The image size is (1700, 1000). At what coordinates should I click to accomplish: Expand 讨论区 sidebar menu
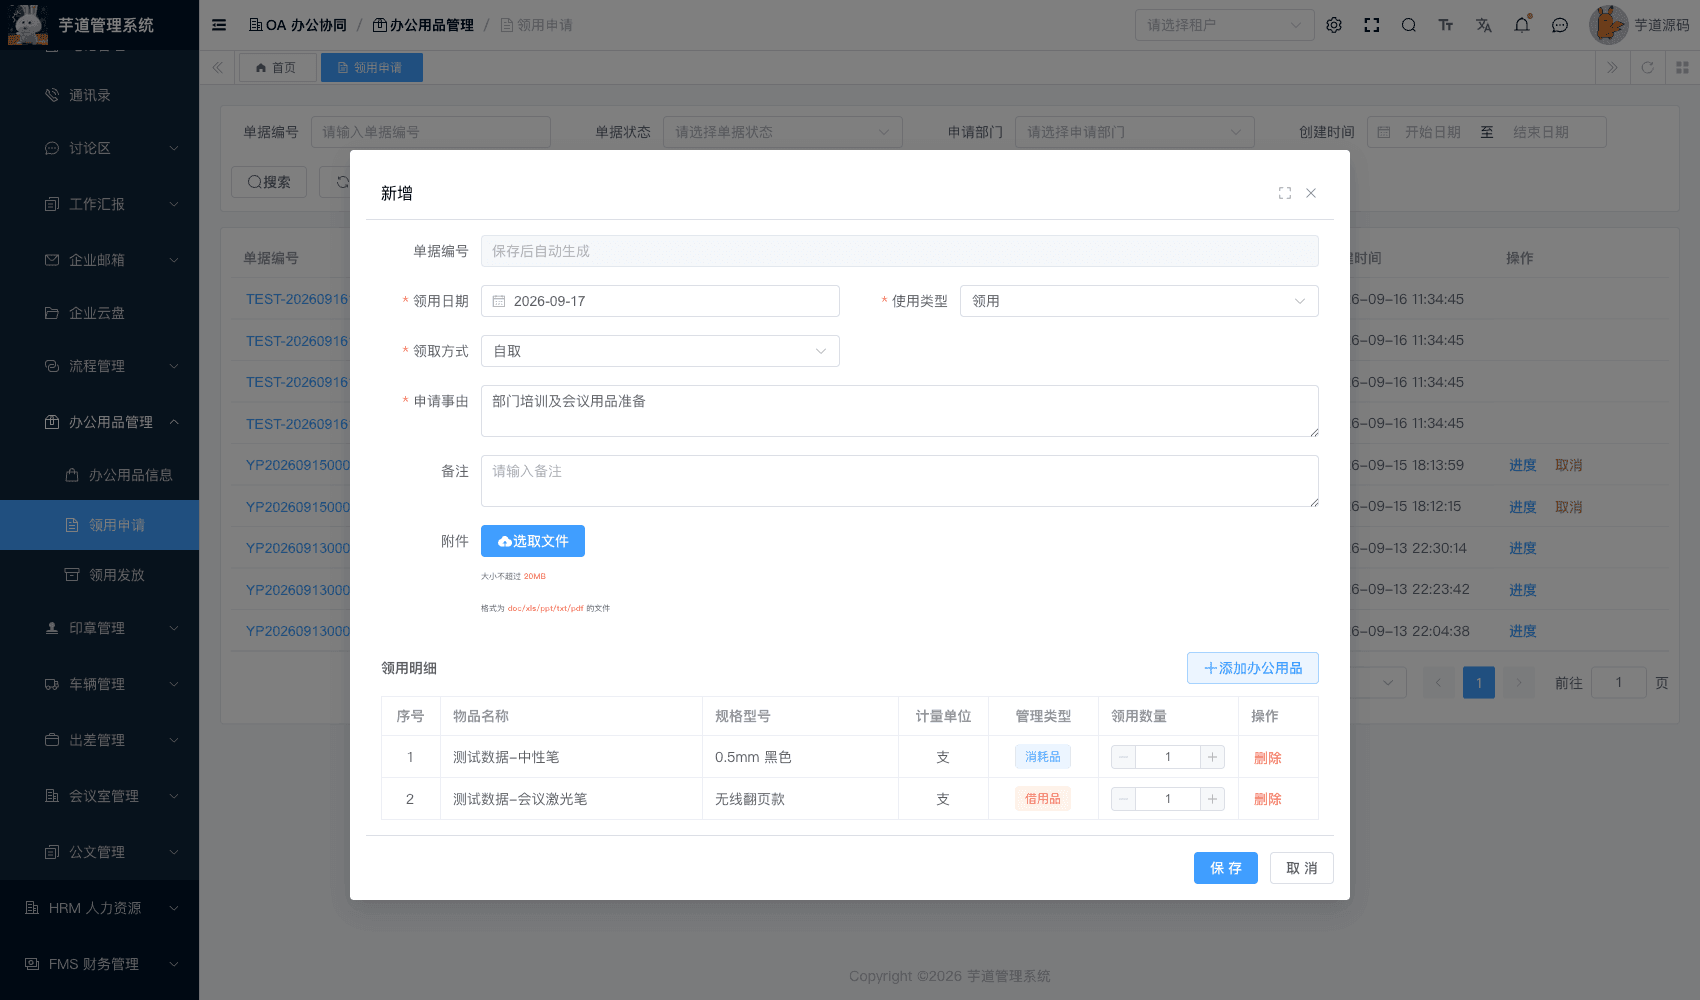click(x=100, y=148)
